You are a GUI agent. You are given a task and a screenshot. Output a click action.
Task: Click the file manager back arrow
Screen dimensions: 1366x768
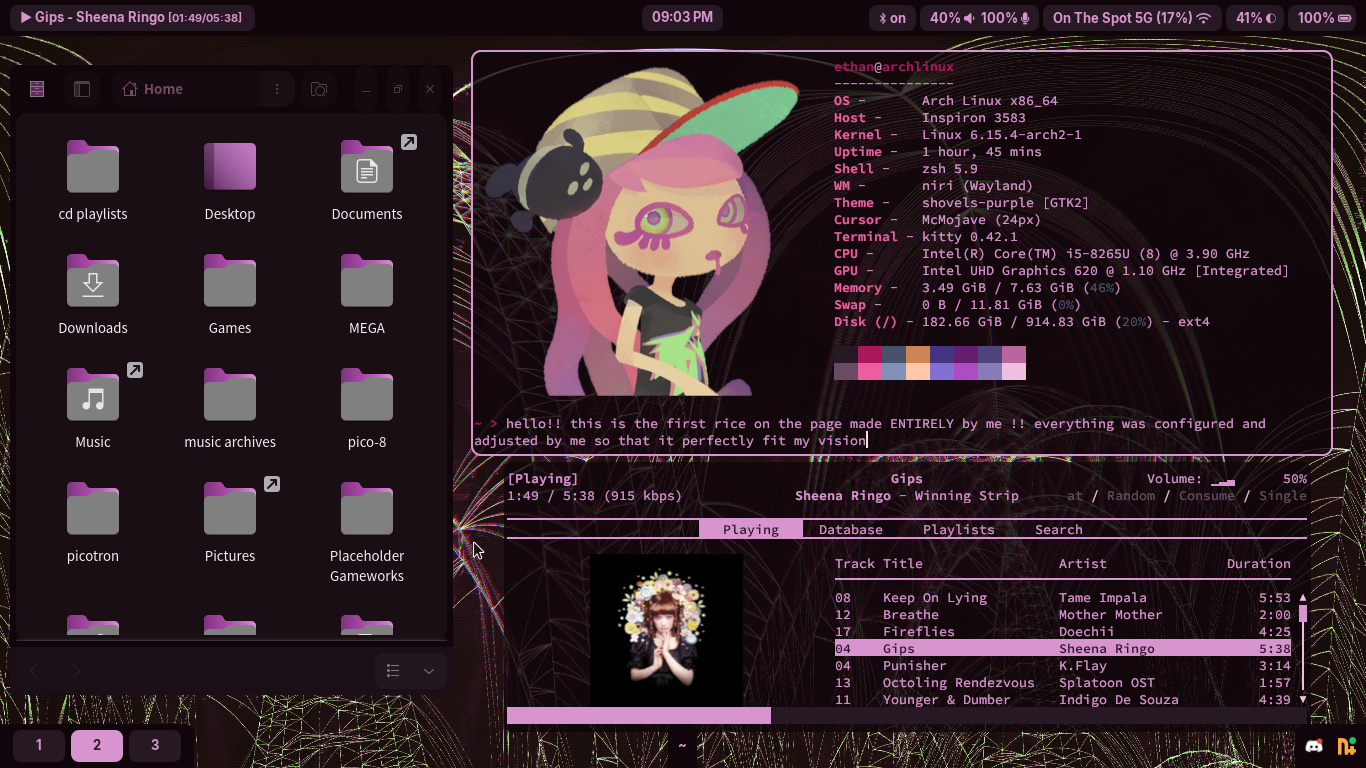click(x=34, y=671)
